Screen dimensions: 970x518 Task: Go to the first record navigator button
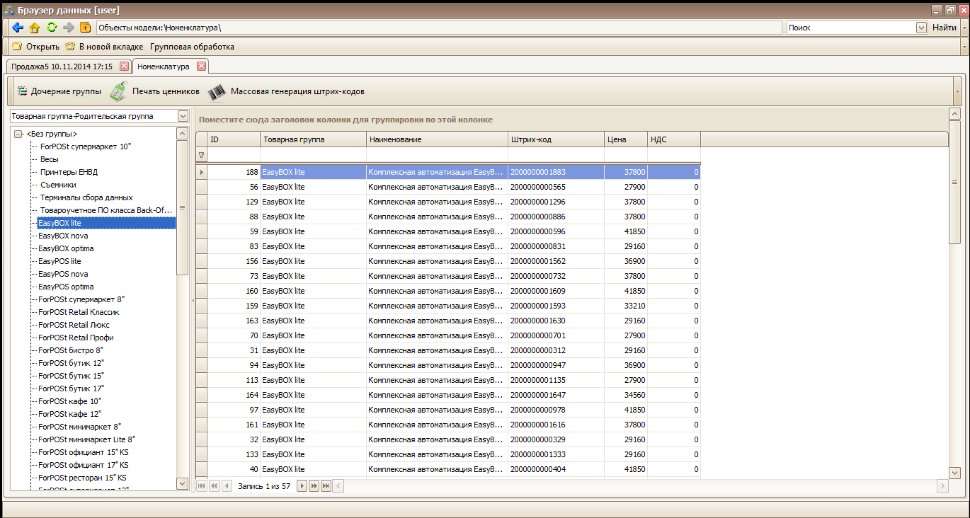coord(202,486)
